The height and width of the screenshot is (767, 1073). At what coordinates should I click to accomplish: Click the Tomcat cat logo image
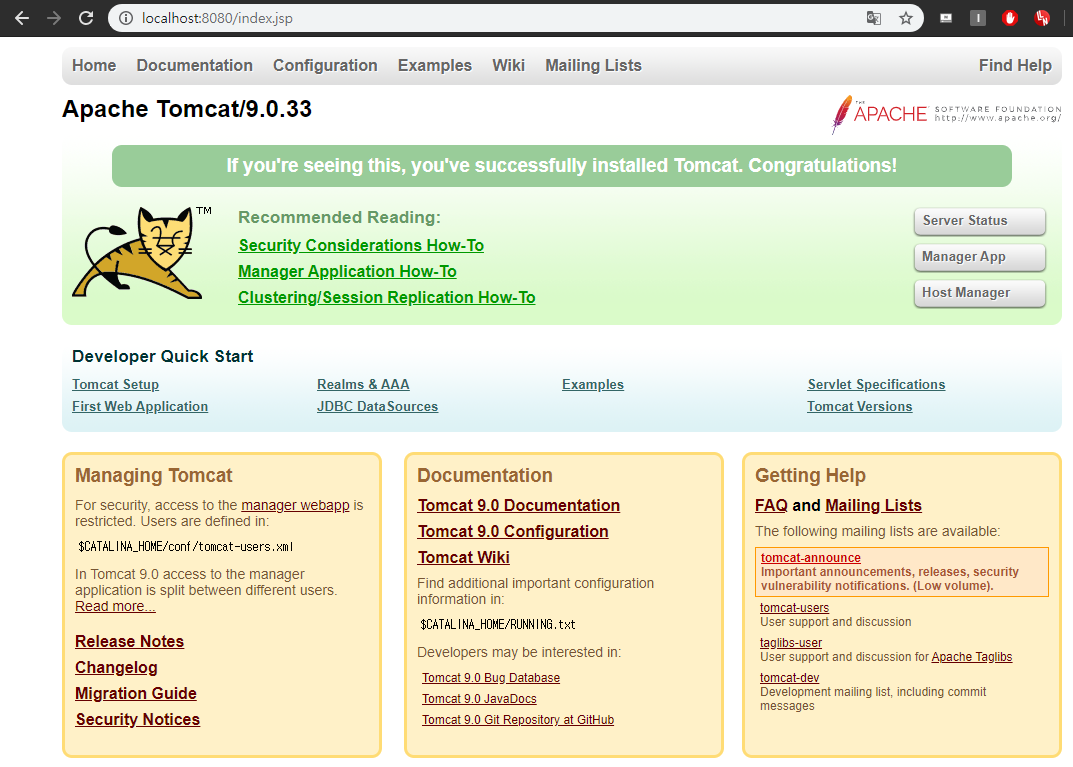click(x=142, y=252)
